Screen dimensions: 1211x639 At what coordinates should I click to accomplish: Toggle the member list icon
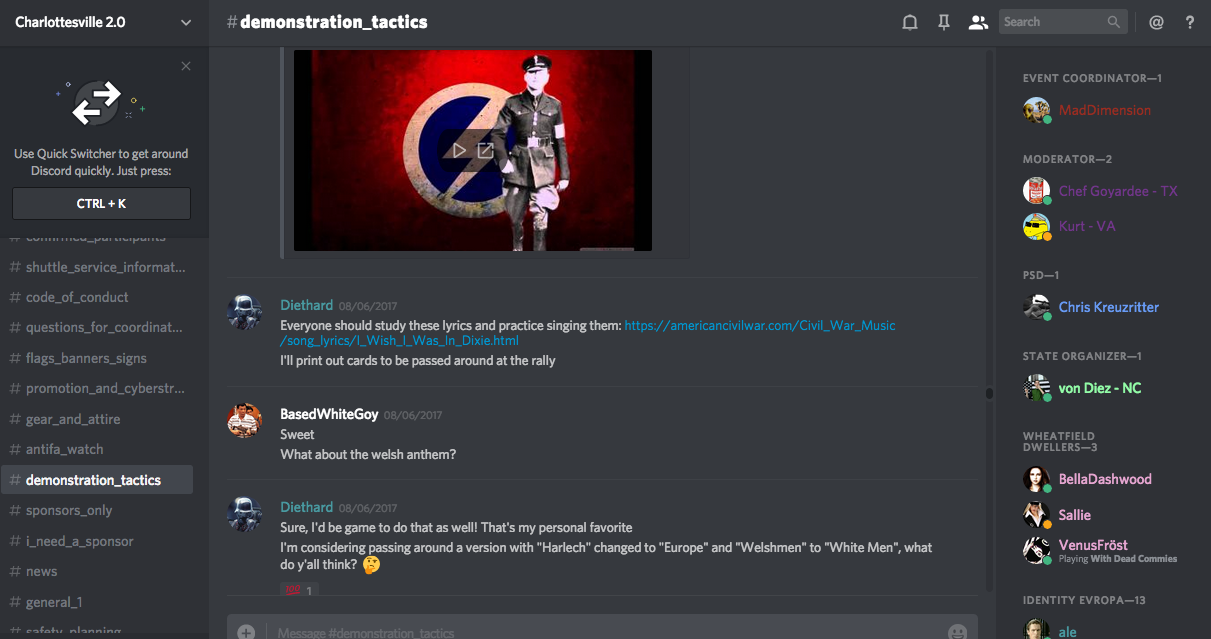click(x=978, y=22)
